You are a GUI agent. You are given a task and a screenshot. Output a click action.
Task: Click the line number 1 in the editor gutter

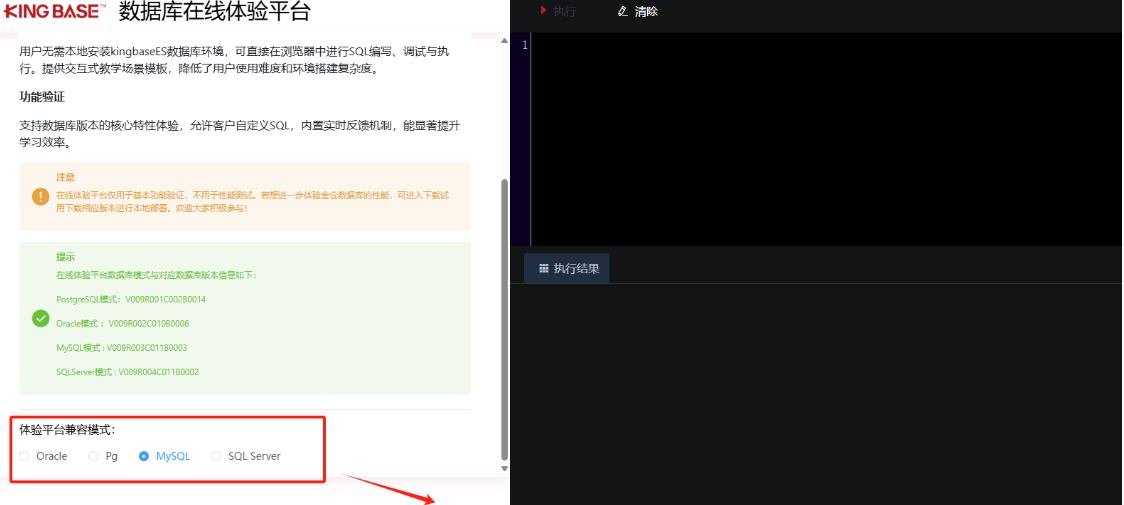click(525, 45)
